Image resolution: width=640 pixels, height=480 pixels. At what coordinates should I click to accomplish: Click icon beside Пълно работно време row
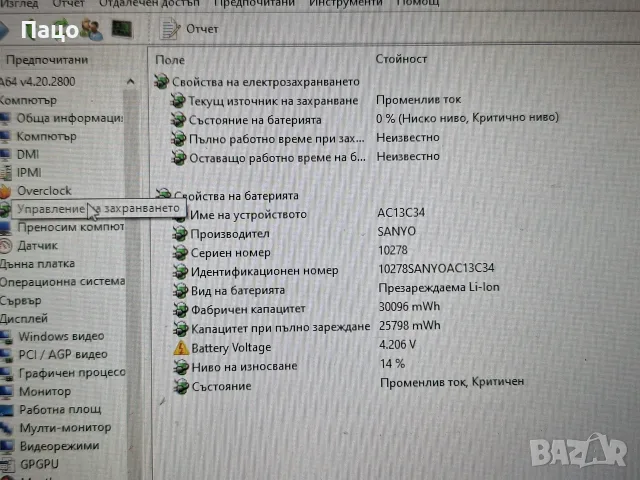tap(179, 139)
